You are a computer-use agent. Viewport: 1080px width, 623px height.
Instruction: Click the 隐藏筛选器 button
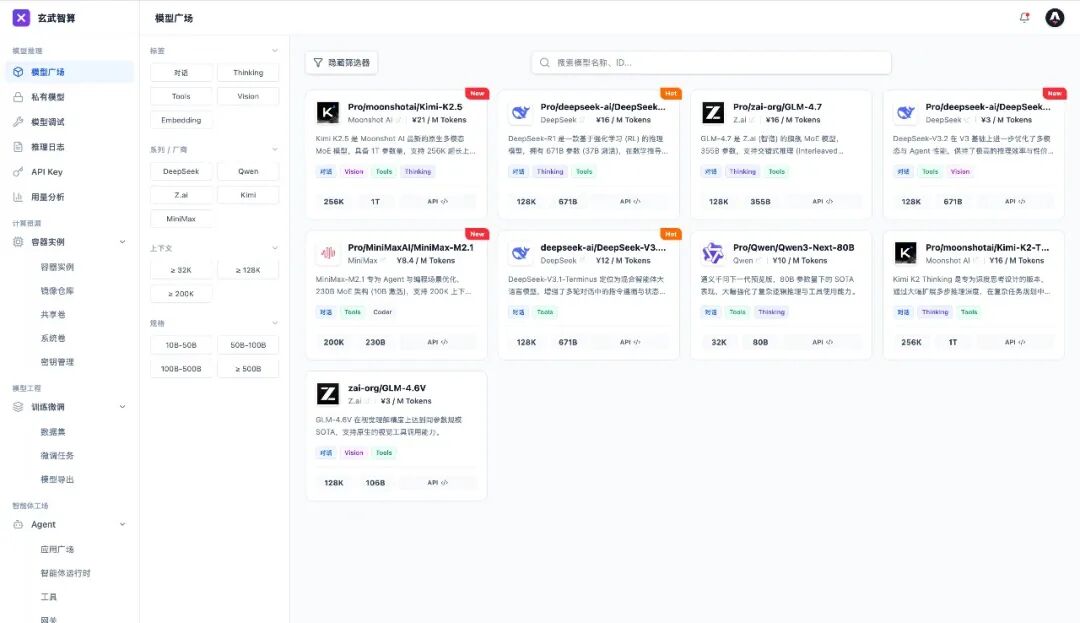point(341,62)
